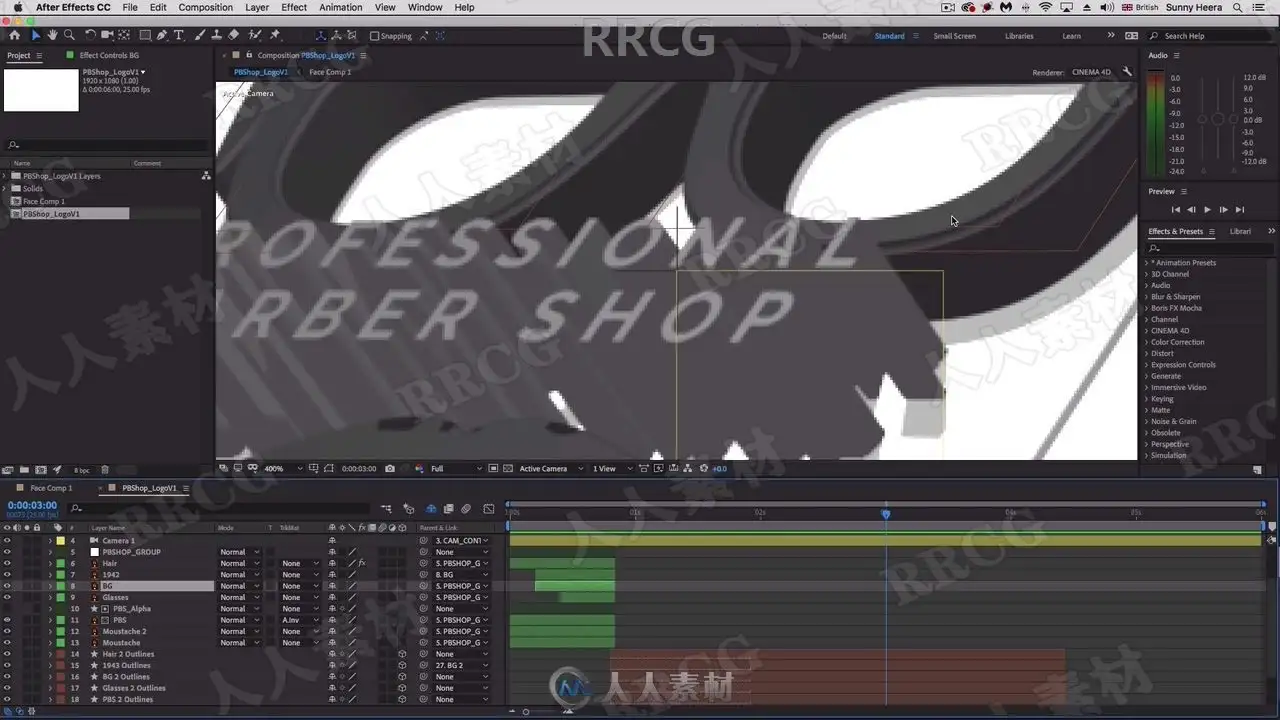Hide the Camera 1 layer
This screenshot has height=720, width=1280.
click(7, 541)
